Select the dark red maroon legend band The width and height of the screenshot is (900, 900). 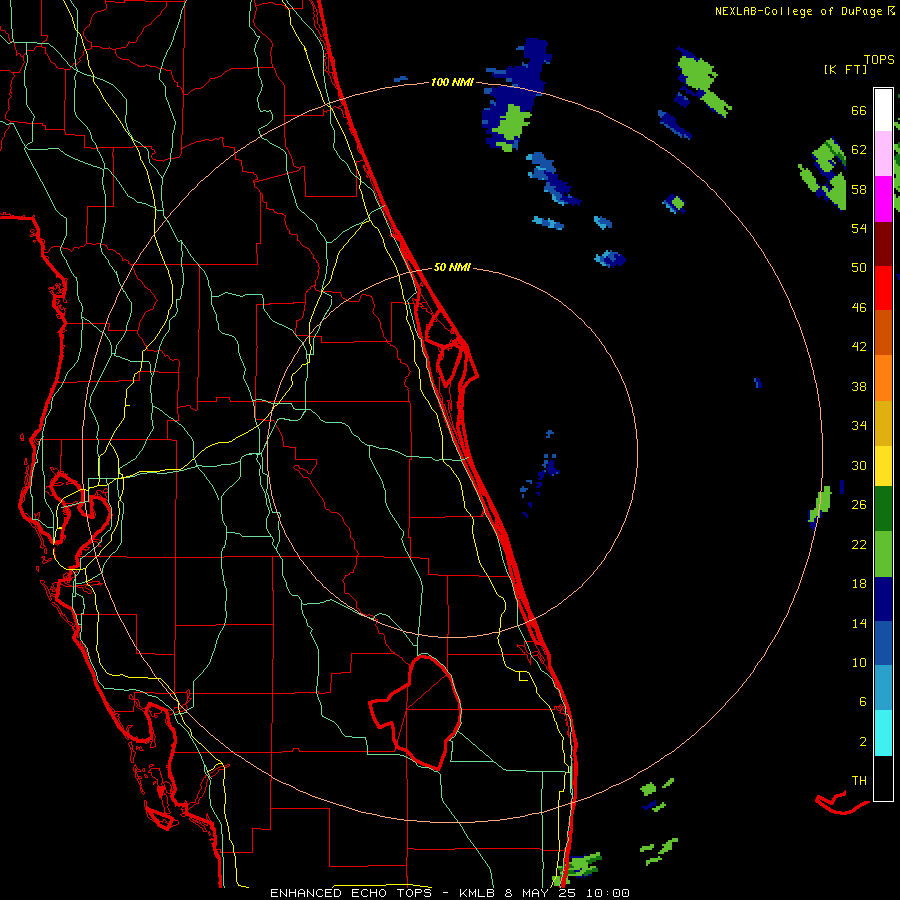(883, 244)
